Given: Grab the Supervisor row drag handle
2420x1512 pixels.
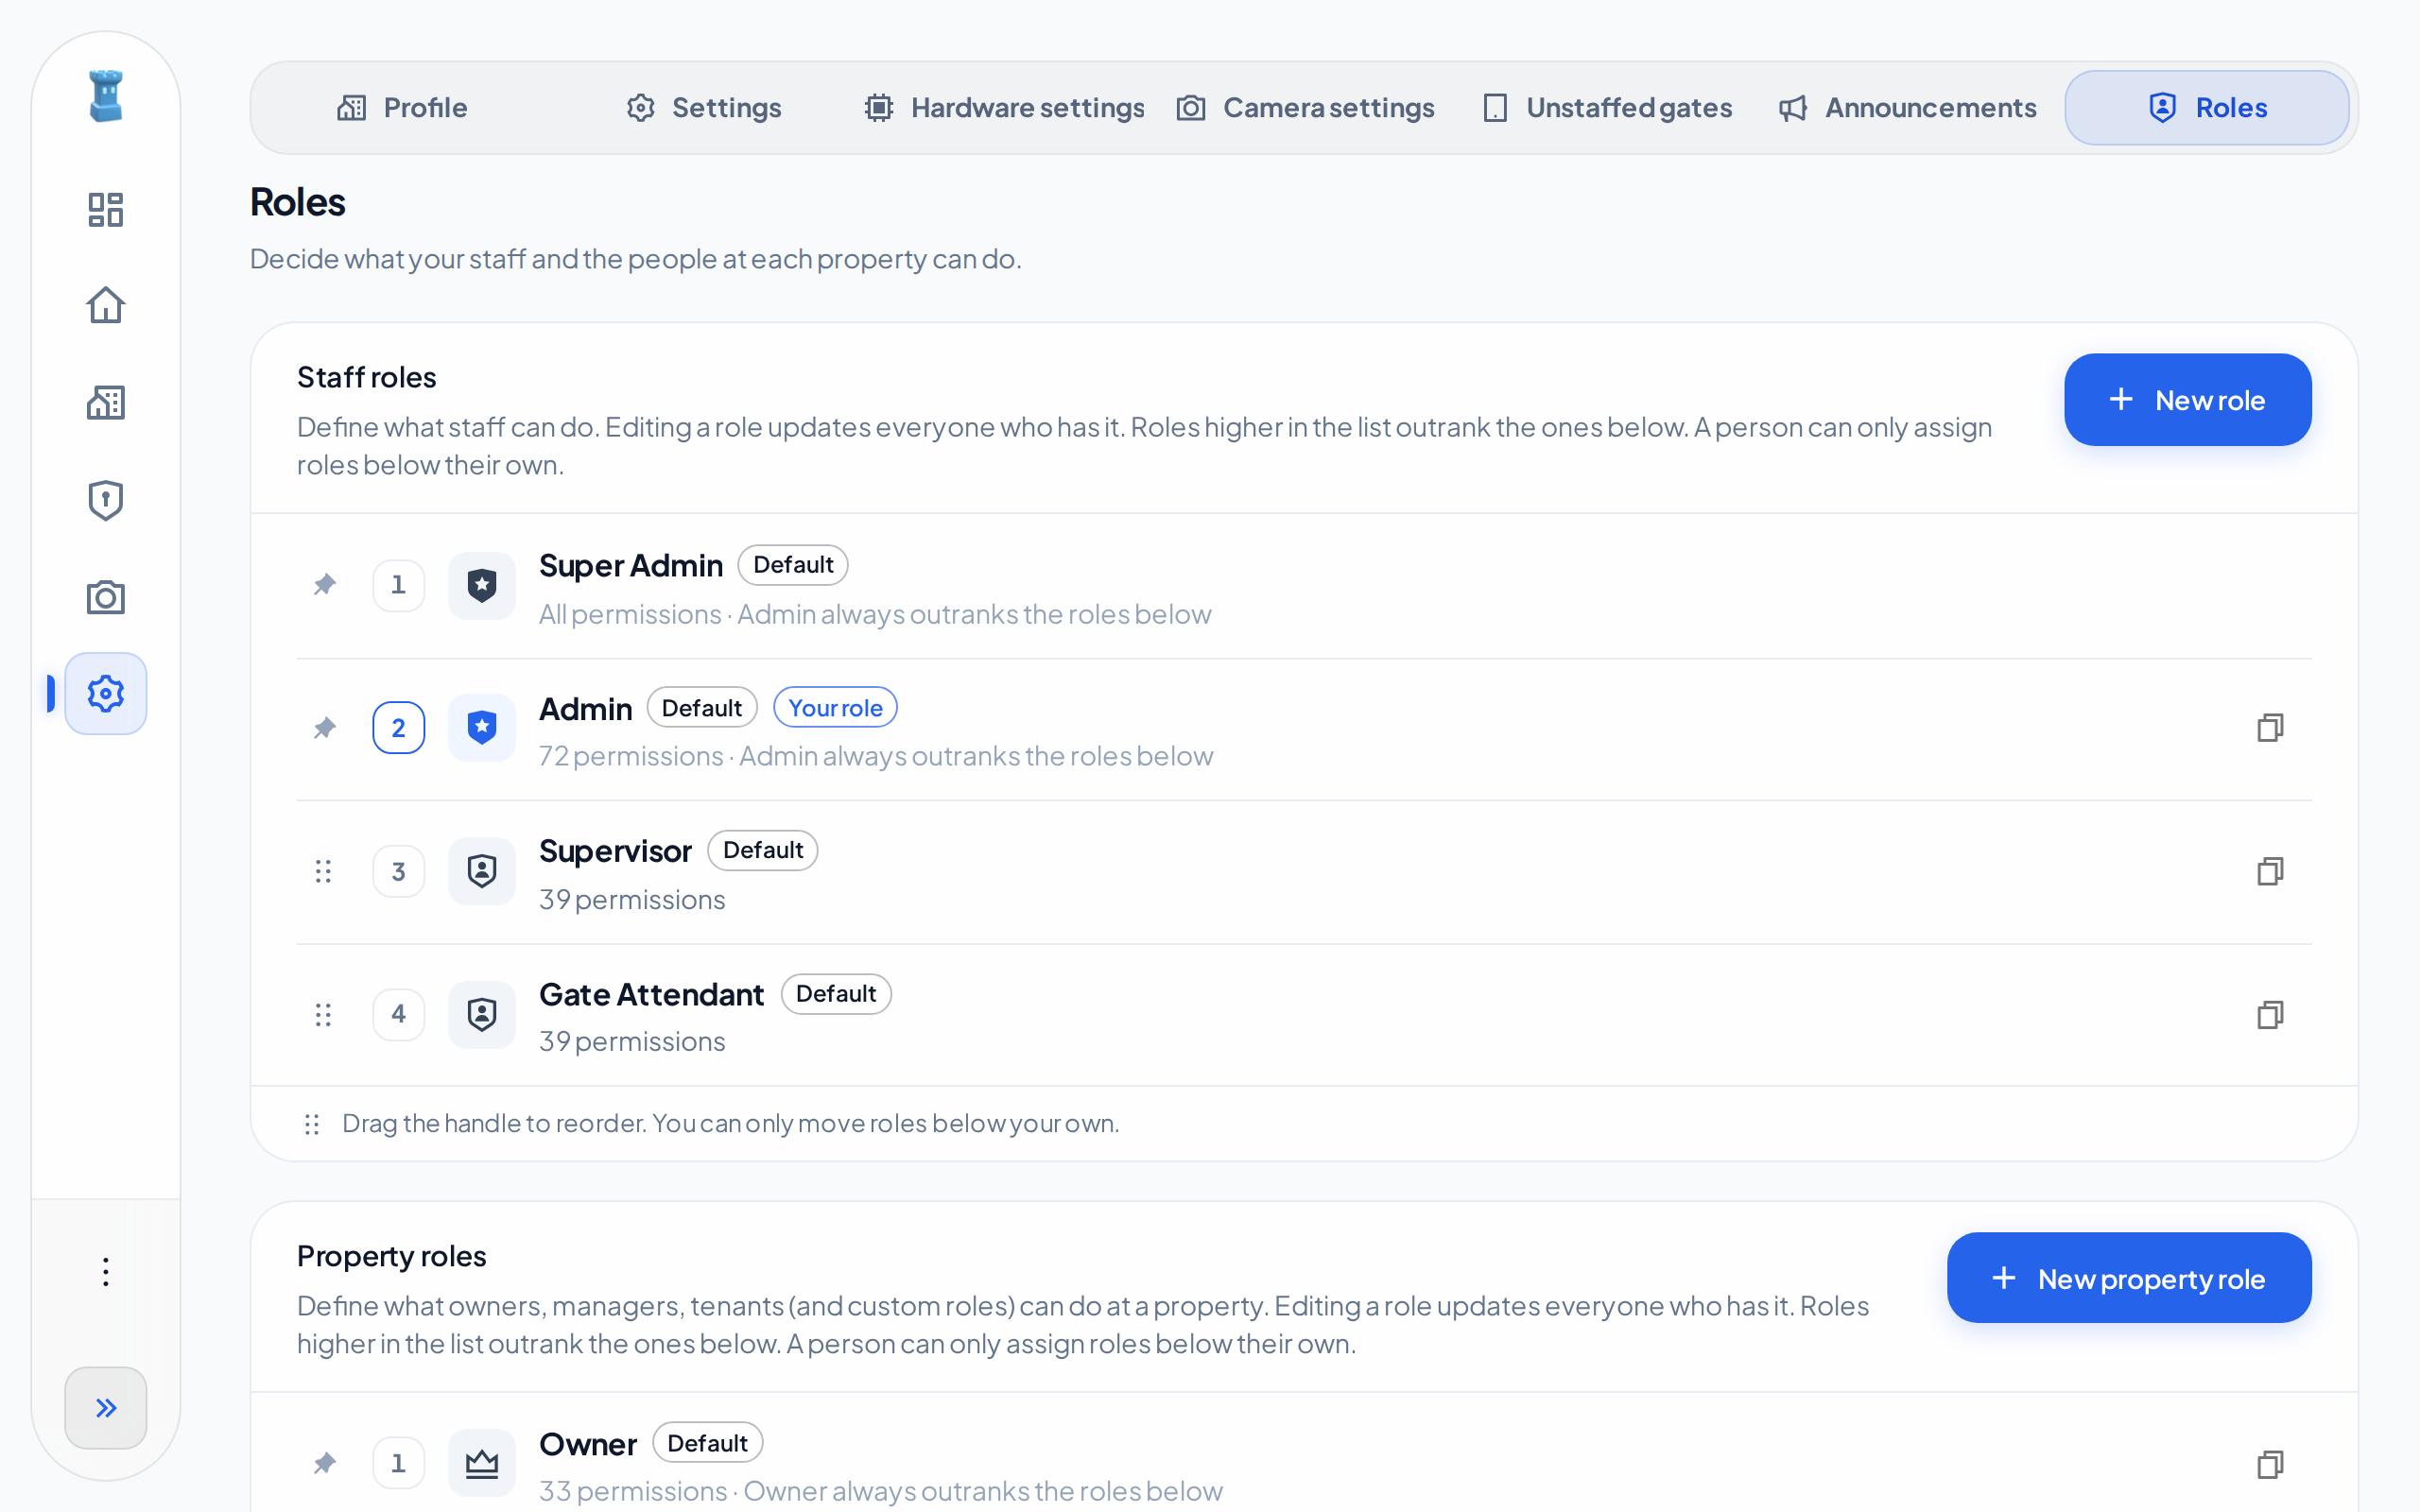Looking at the screenshot, I should 323,871.
